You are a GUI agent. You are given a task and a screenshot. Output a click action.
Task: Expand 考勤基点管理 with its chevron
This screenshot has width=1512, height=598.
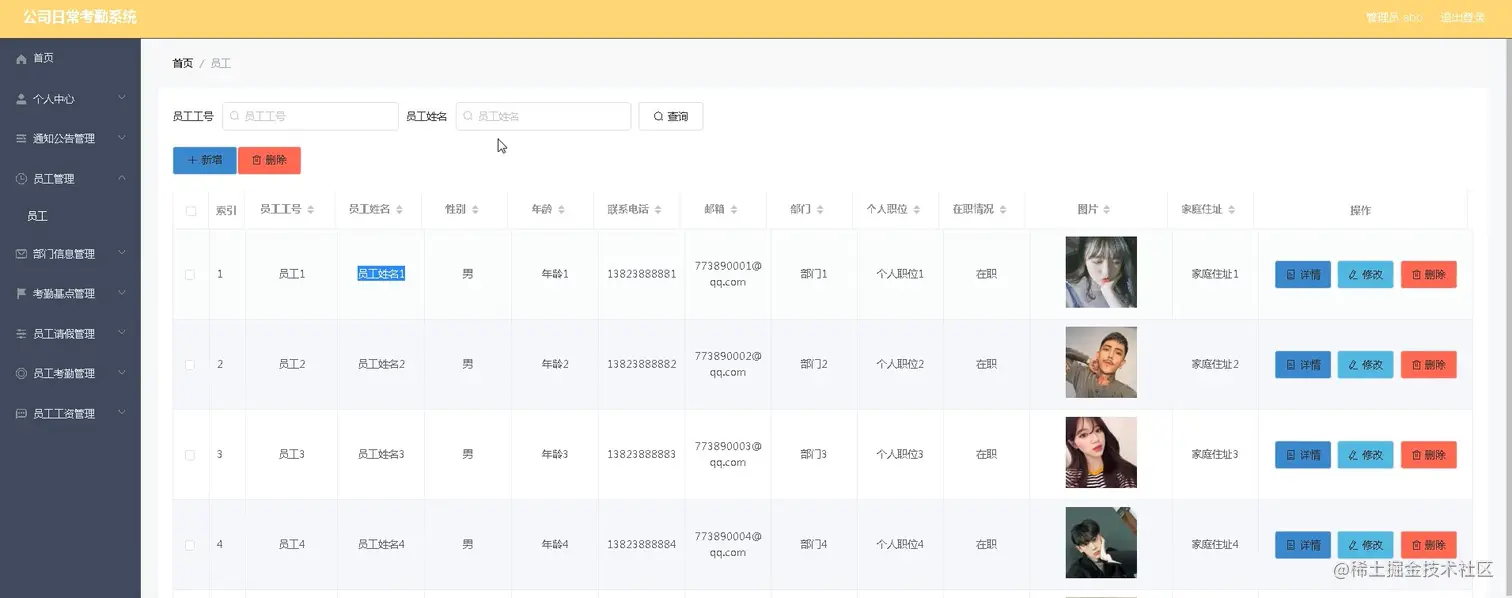pos(122,293)
